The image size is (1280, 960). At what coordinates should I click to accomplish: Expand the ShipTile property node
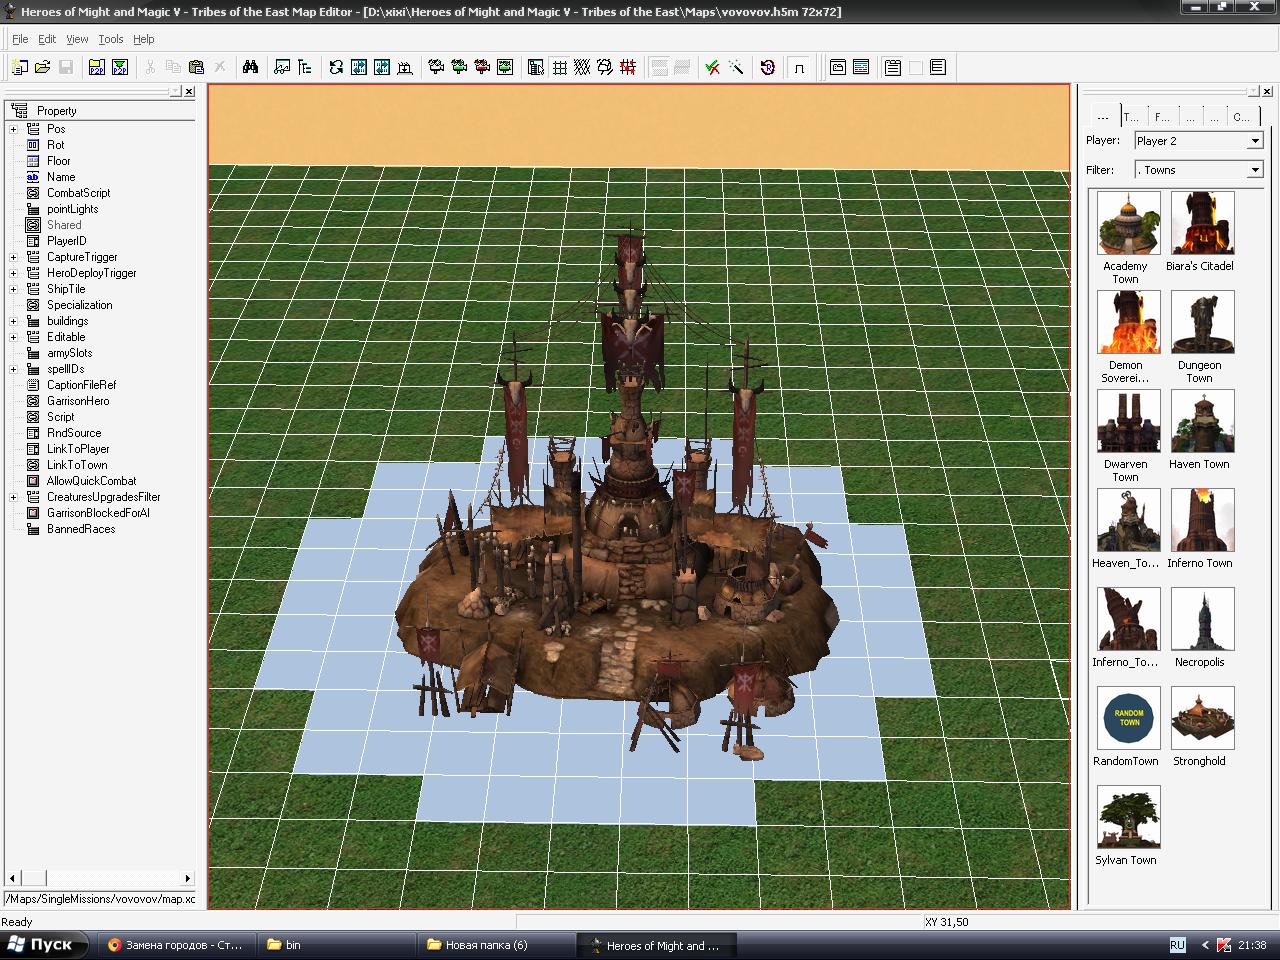[x=13, y=289]
